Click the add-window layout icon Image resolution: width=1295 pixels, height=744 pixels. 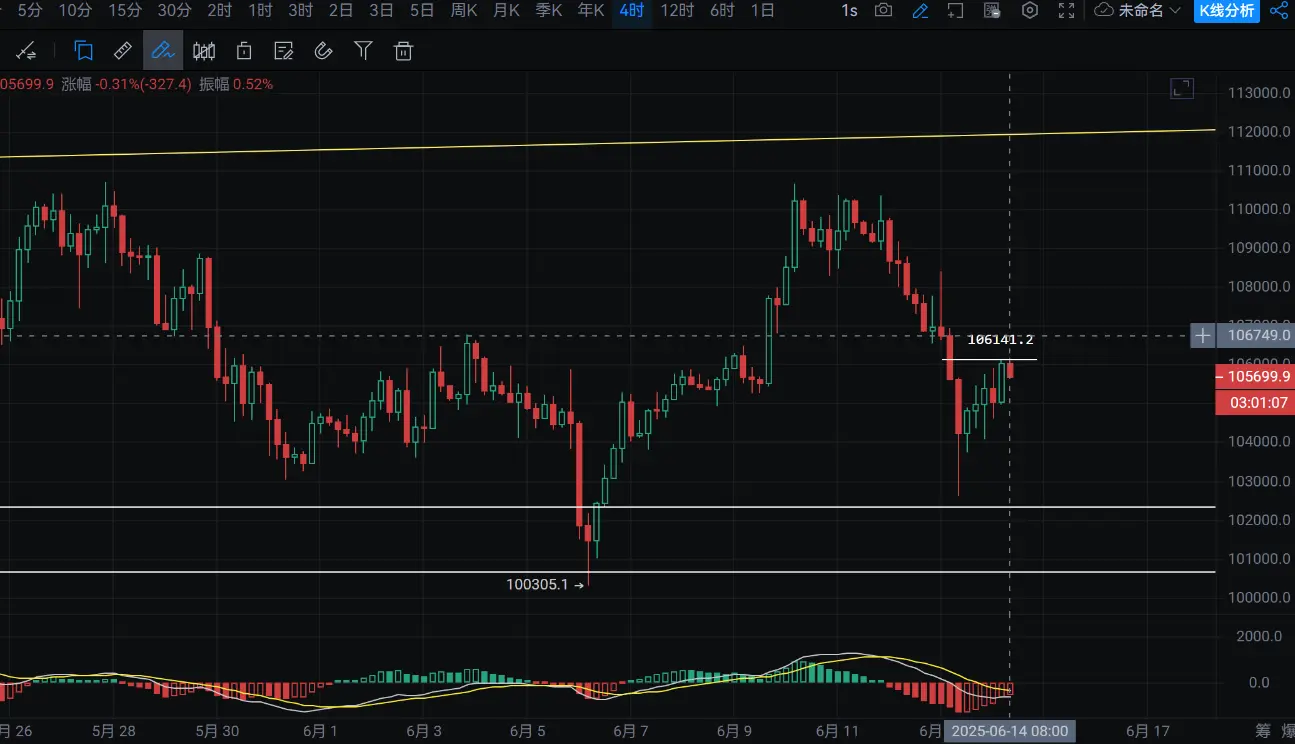pyautogui.click(x=956, y=11)
